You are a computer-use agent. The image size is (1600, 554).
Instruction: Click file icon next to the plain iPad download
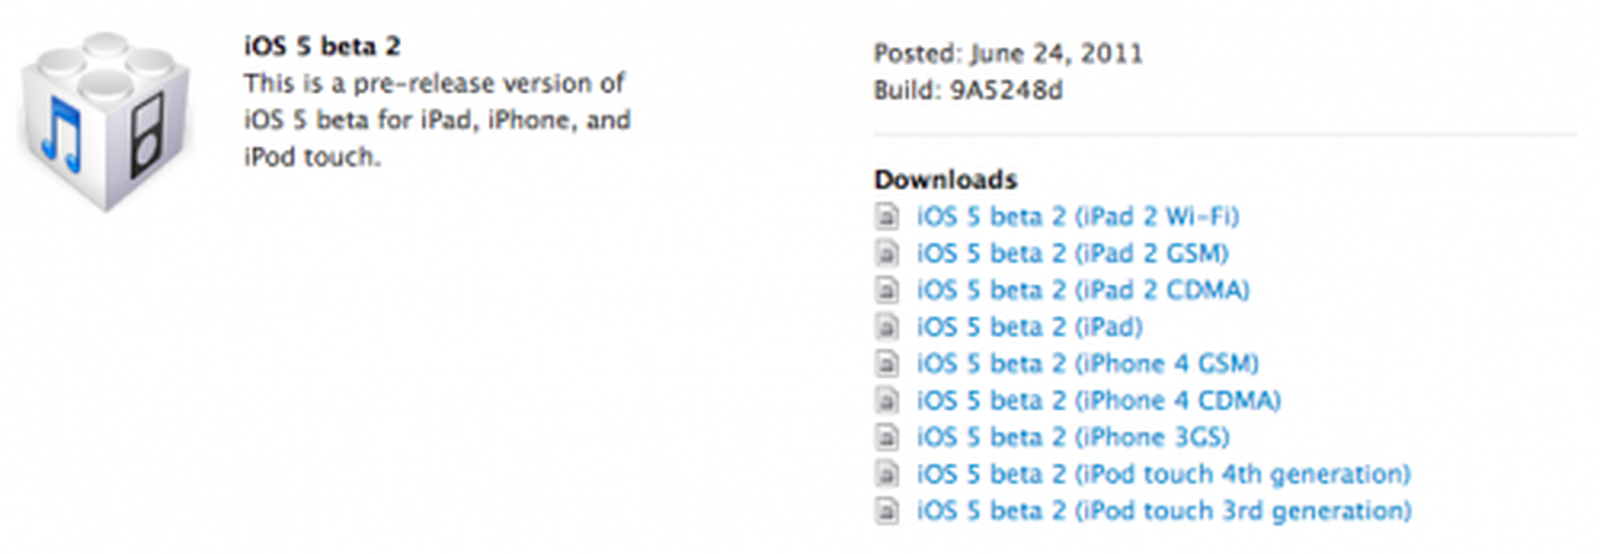pos(886,327)
